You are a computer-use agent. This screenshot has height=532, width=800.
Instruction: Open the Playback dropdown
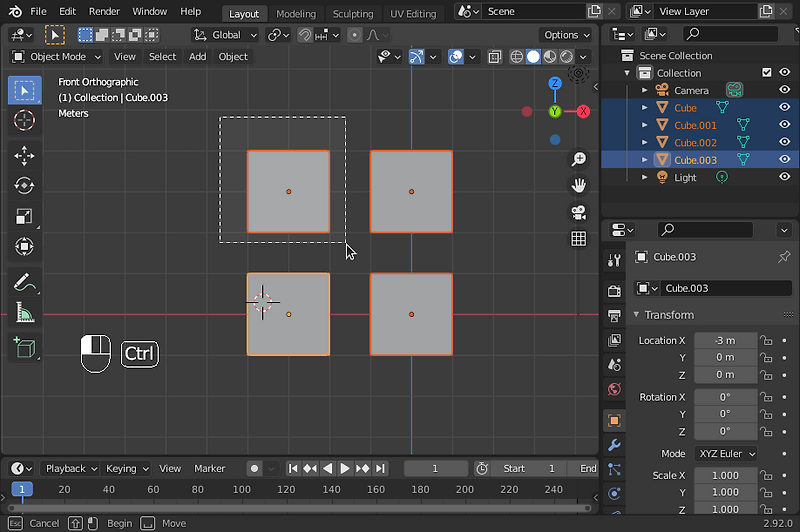pyautogui.click(x=70, y=468)
